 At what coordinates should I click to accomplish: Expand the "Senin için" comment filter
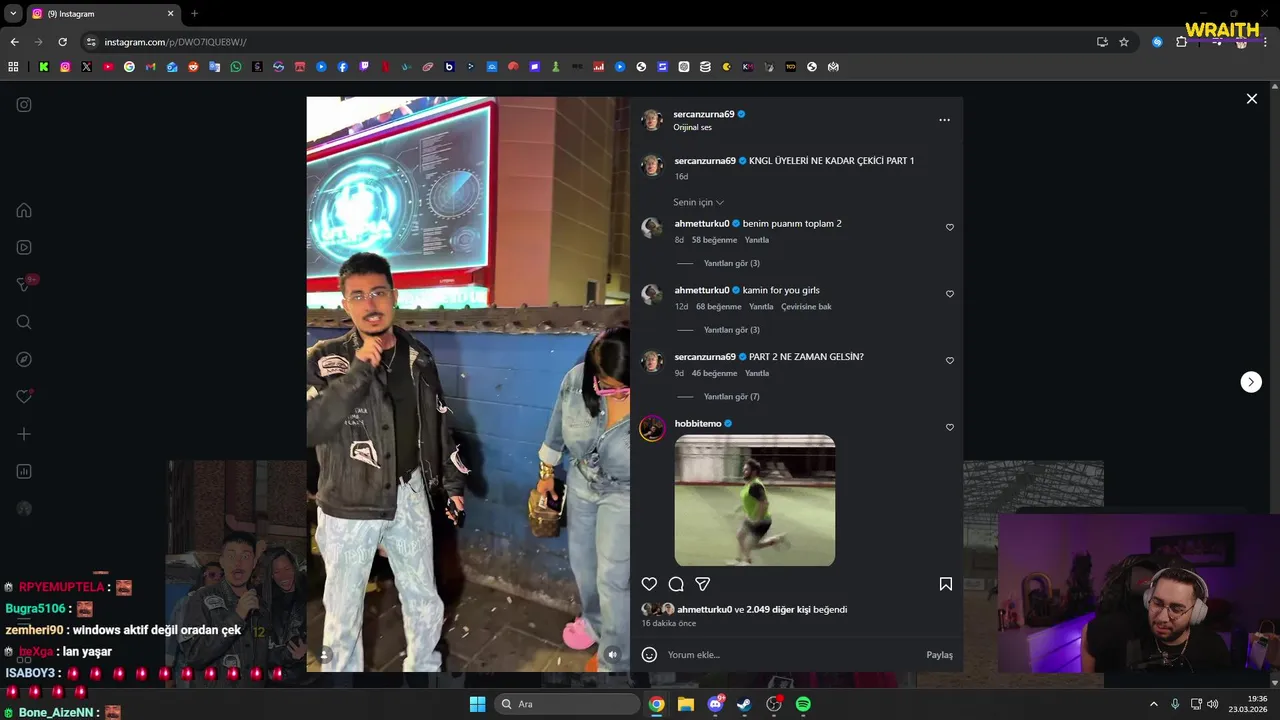tap(698, 202)
